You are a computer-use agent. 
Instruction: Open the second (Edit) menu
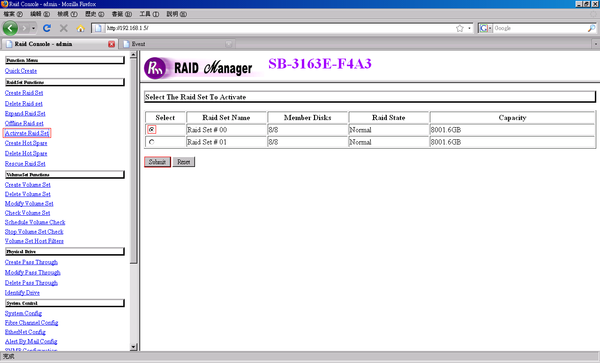40,14
